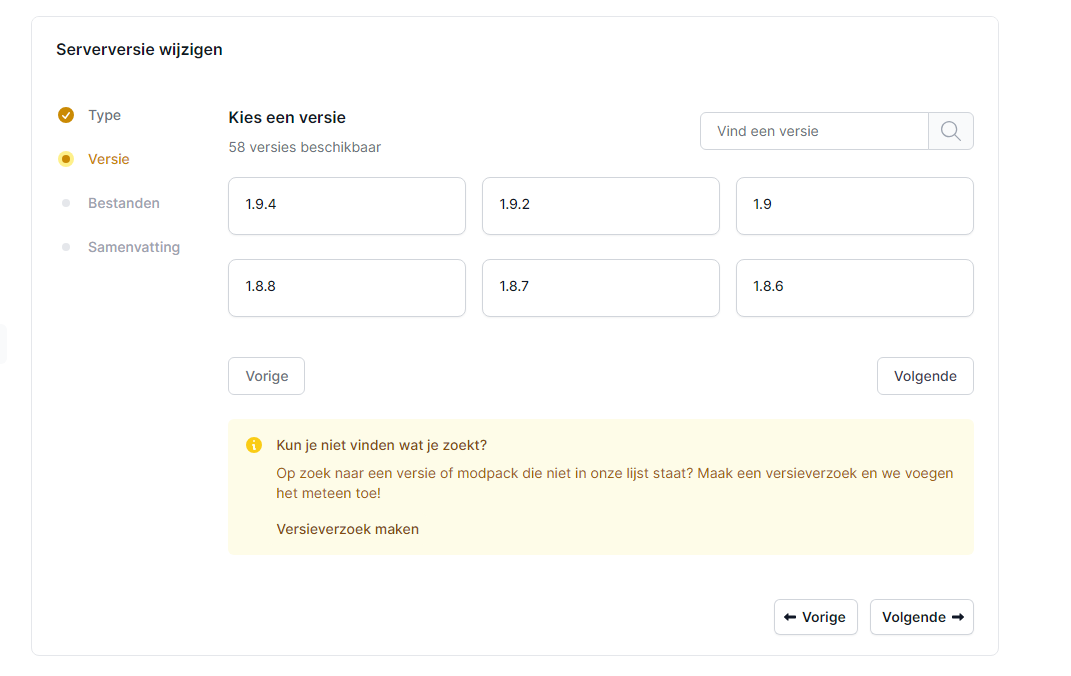Choose version 1.9.4
The height and width of the screenshot is (676, 1071).
[346, 206]
